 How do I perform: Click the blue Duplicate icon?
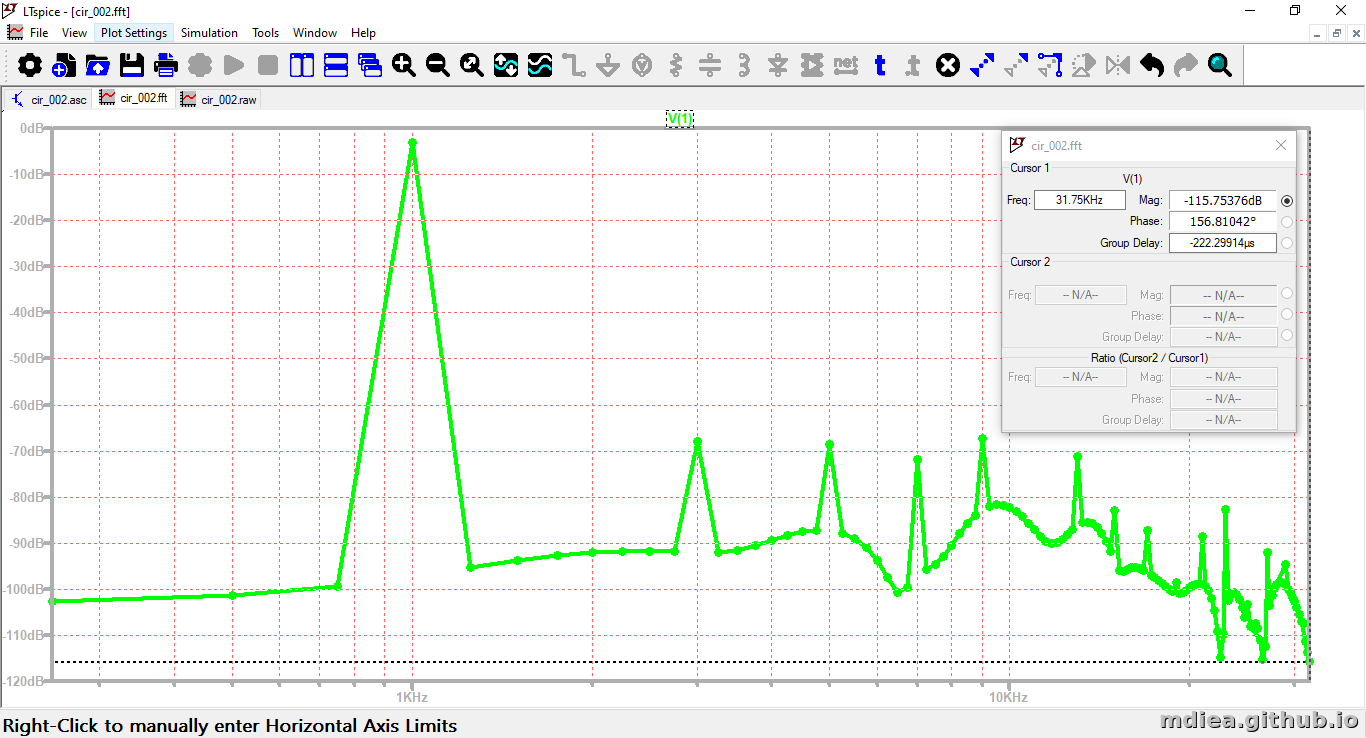click(x=982, y=66)
